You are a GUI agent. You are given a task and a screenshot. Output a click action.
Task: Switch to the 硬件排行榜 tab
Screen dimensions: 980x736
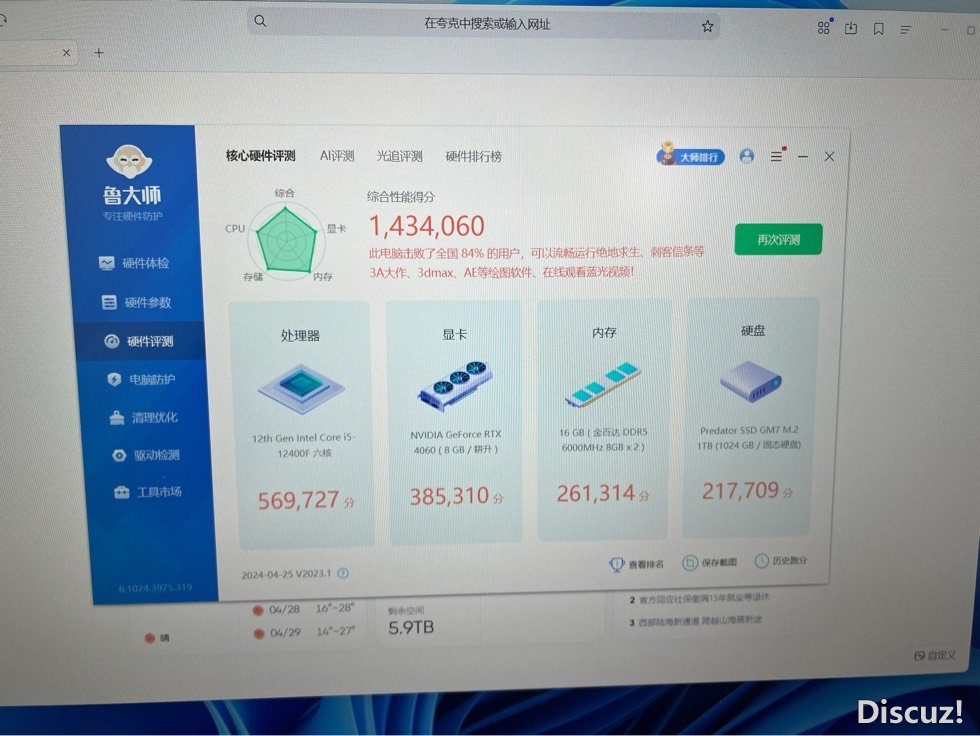point(474,156)
